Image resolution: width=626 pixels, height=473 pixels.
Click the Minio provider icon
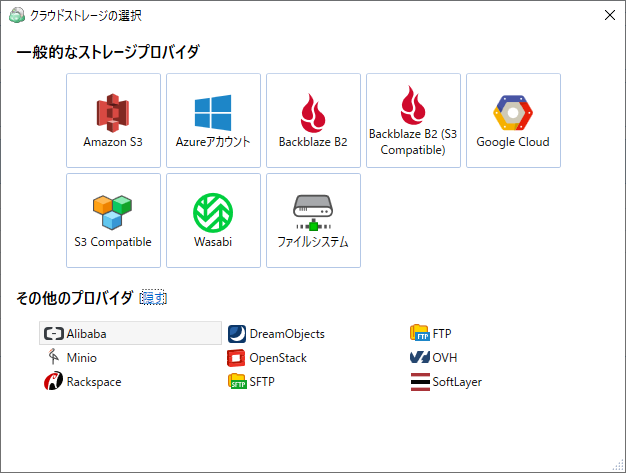[53, 357]
